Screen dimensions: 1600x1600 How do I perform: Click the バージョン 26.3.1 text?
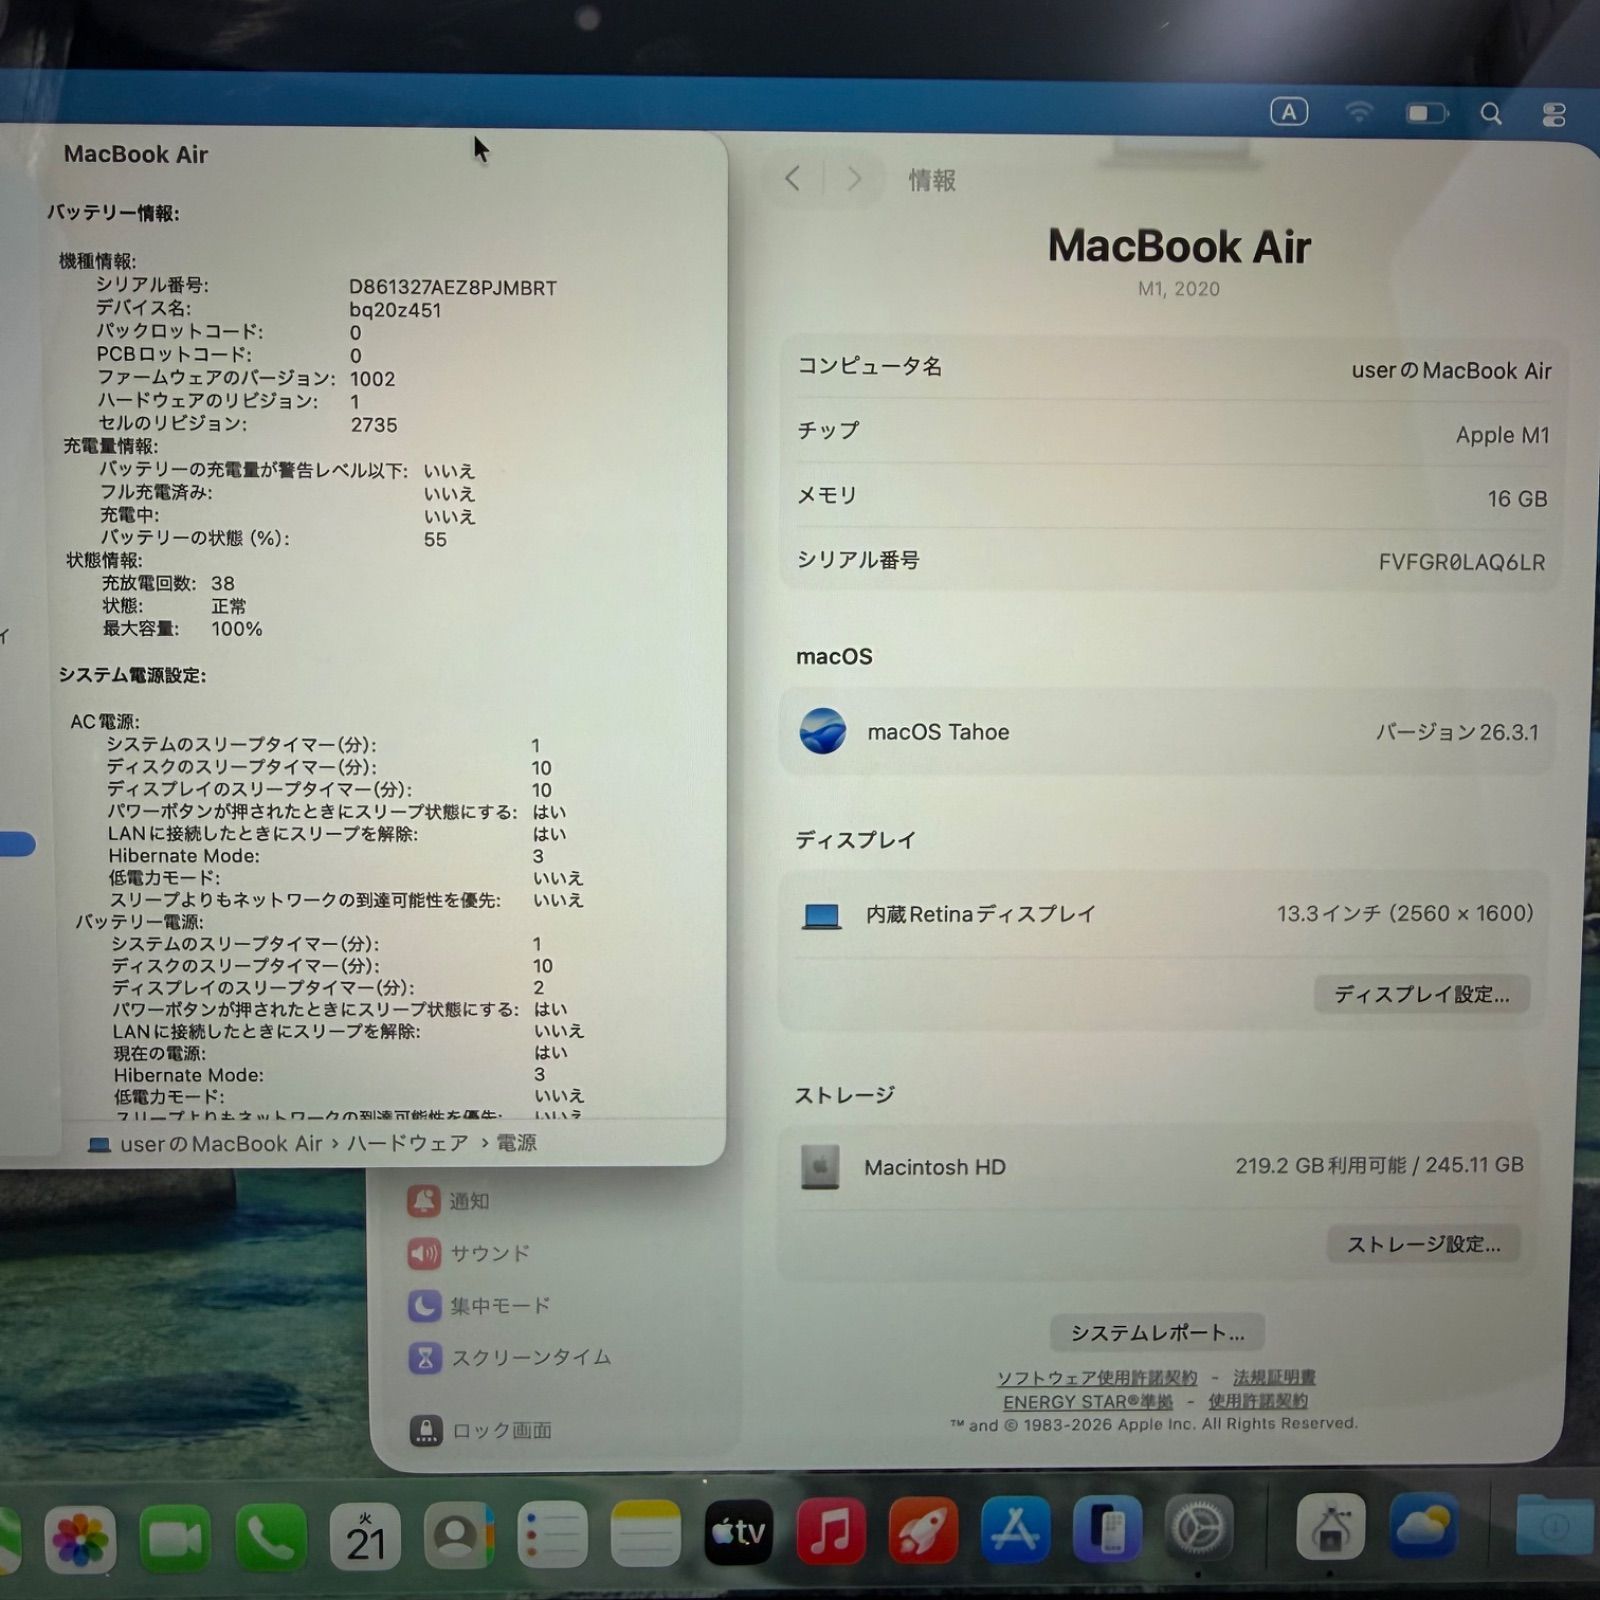pyautogui.click(x=1457, y=732)
